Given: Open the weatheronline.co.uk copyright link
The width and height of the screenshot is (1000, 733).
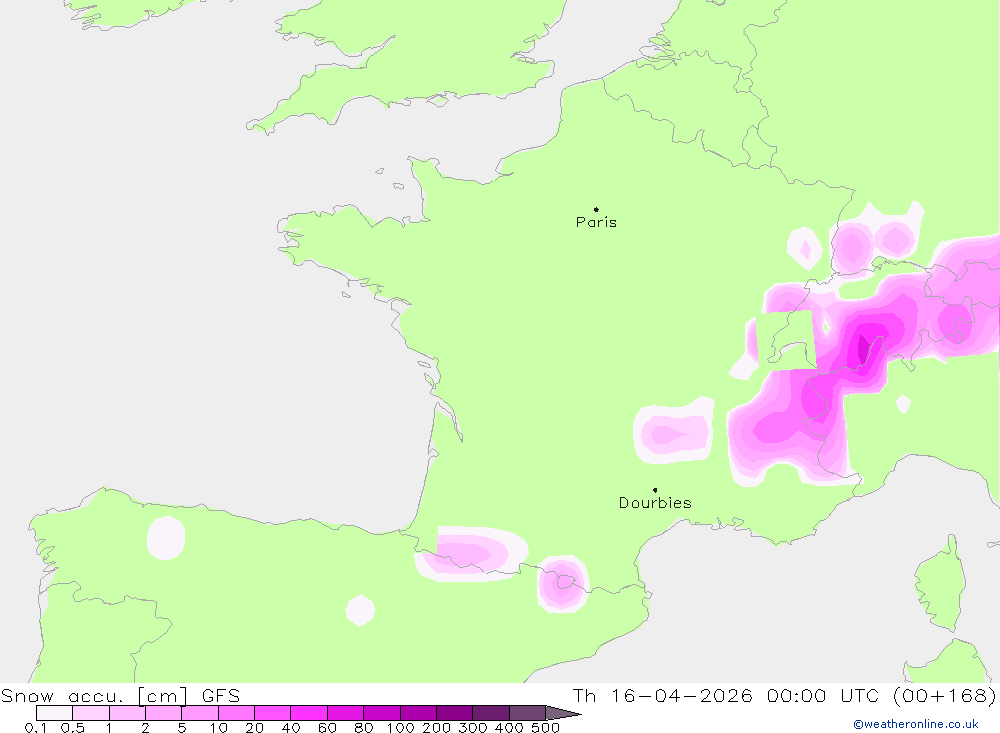Looking at the screenshot, I should coord(916,724).
